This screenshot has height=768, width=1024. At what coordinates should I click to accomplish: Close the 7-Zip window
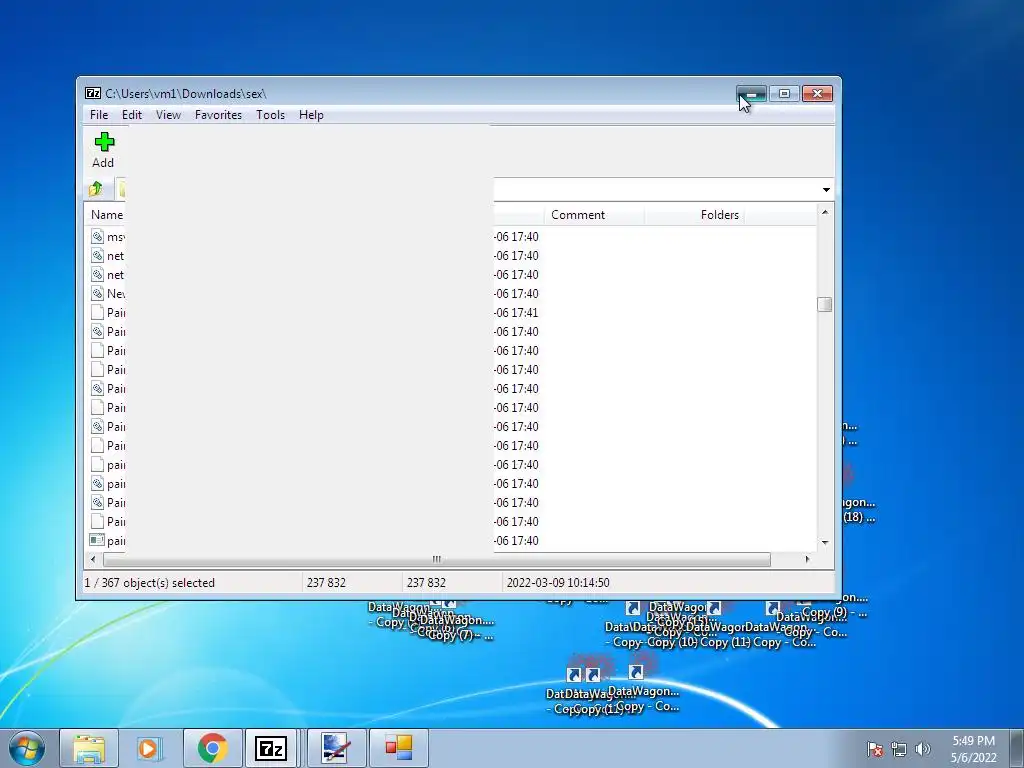point(817,94)
